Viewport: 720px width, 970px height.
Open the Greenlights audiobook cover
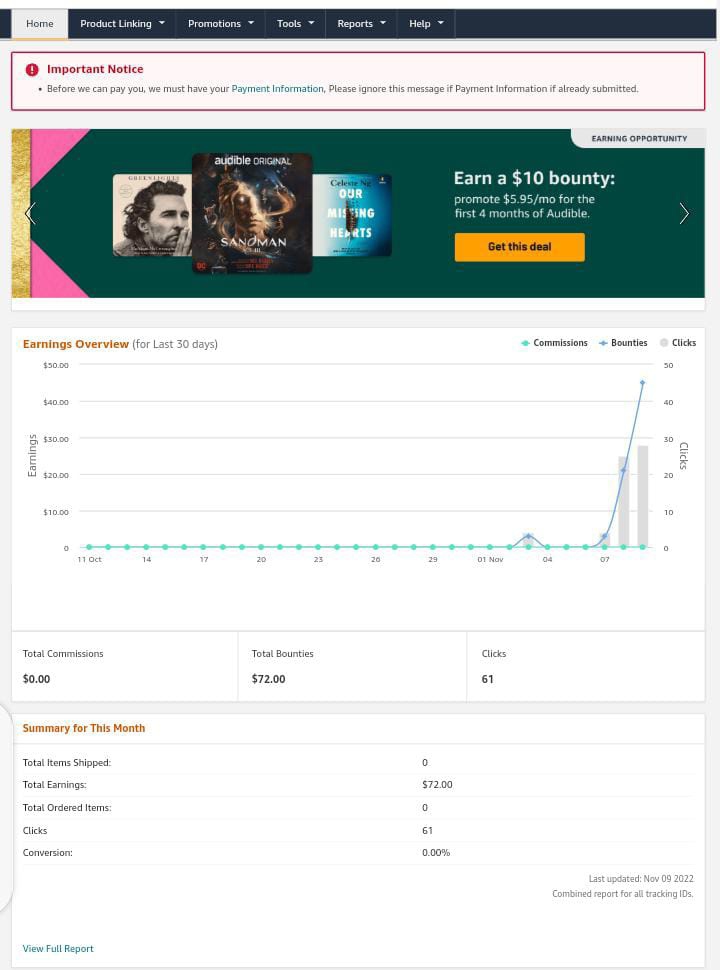(x=153, y=215)
